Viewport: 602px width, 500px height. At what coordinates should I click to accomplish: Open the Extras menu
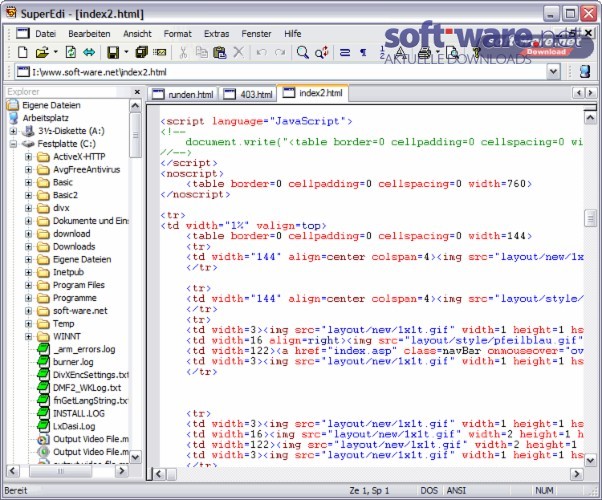point(217,34)
